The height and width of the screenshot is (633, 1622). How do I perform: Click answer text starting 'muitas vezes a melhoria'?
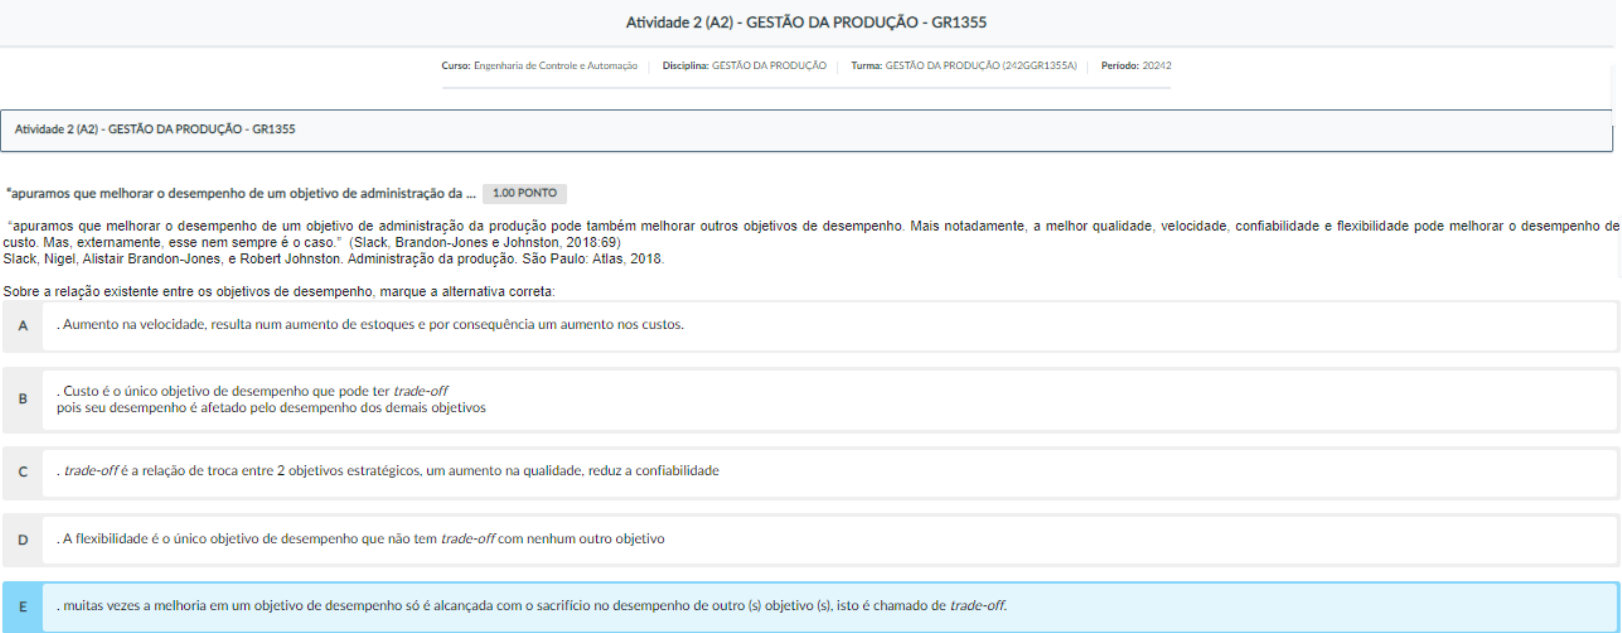point(531,606)
